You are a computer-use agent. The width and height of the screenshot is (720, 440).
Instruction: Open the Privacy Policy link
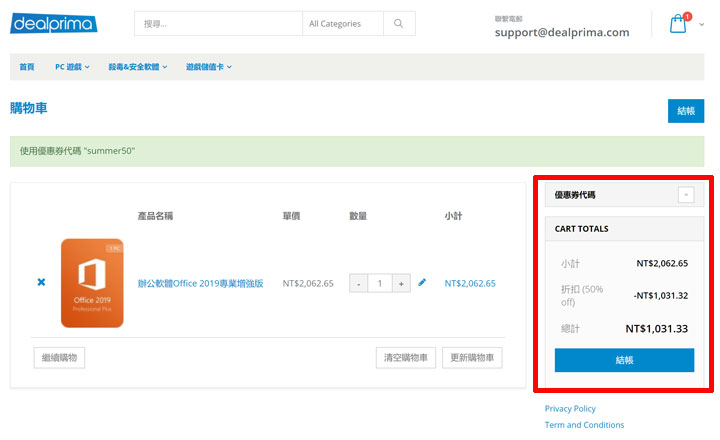(x=570, y=408)
